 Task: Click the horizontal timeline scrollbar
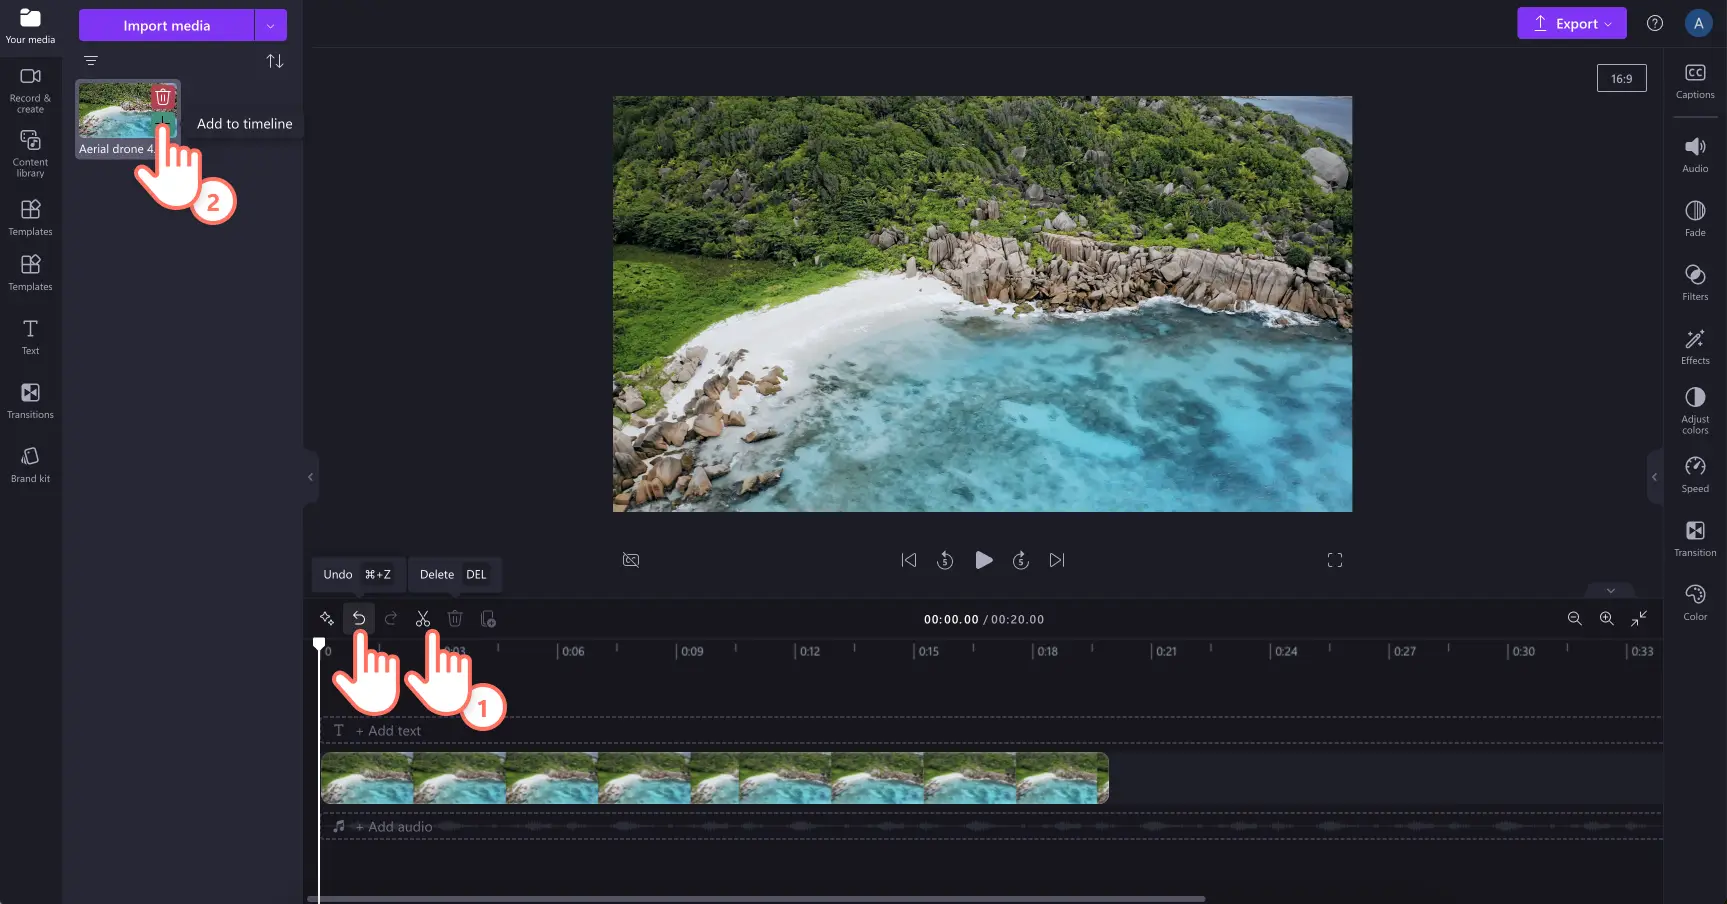pyautogui.click(x=757, y=899)
